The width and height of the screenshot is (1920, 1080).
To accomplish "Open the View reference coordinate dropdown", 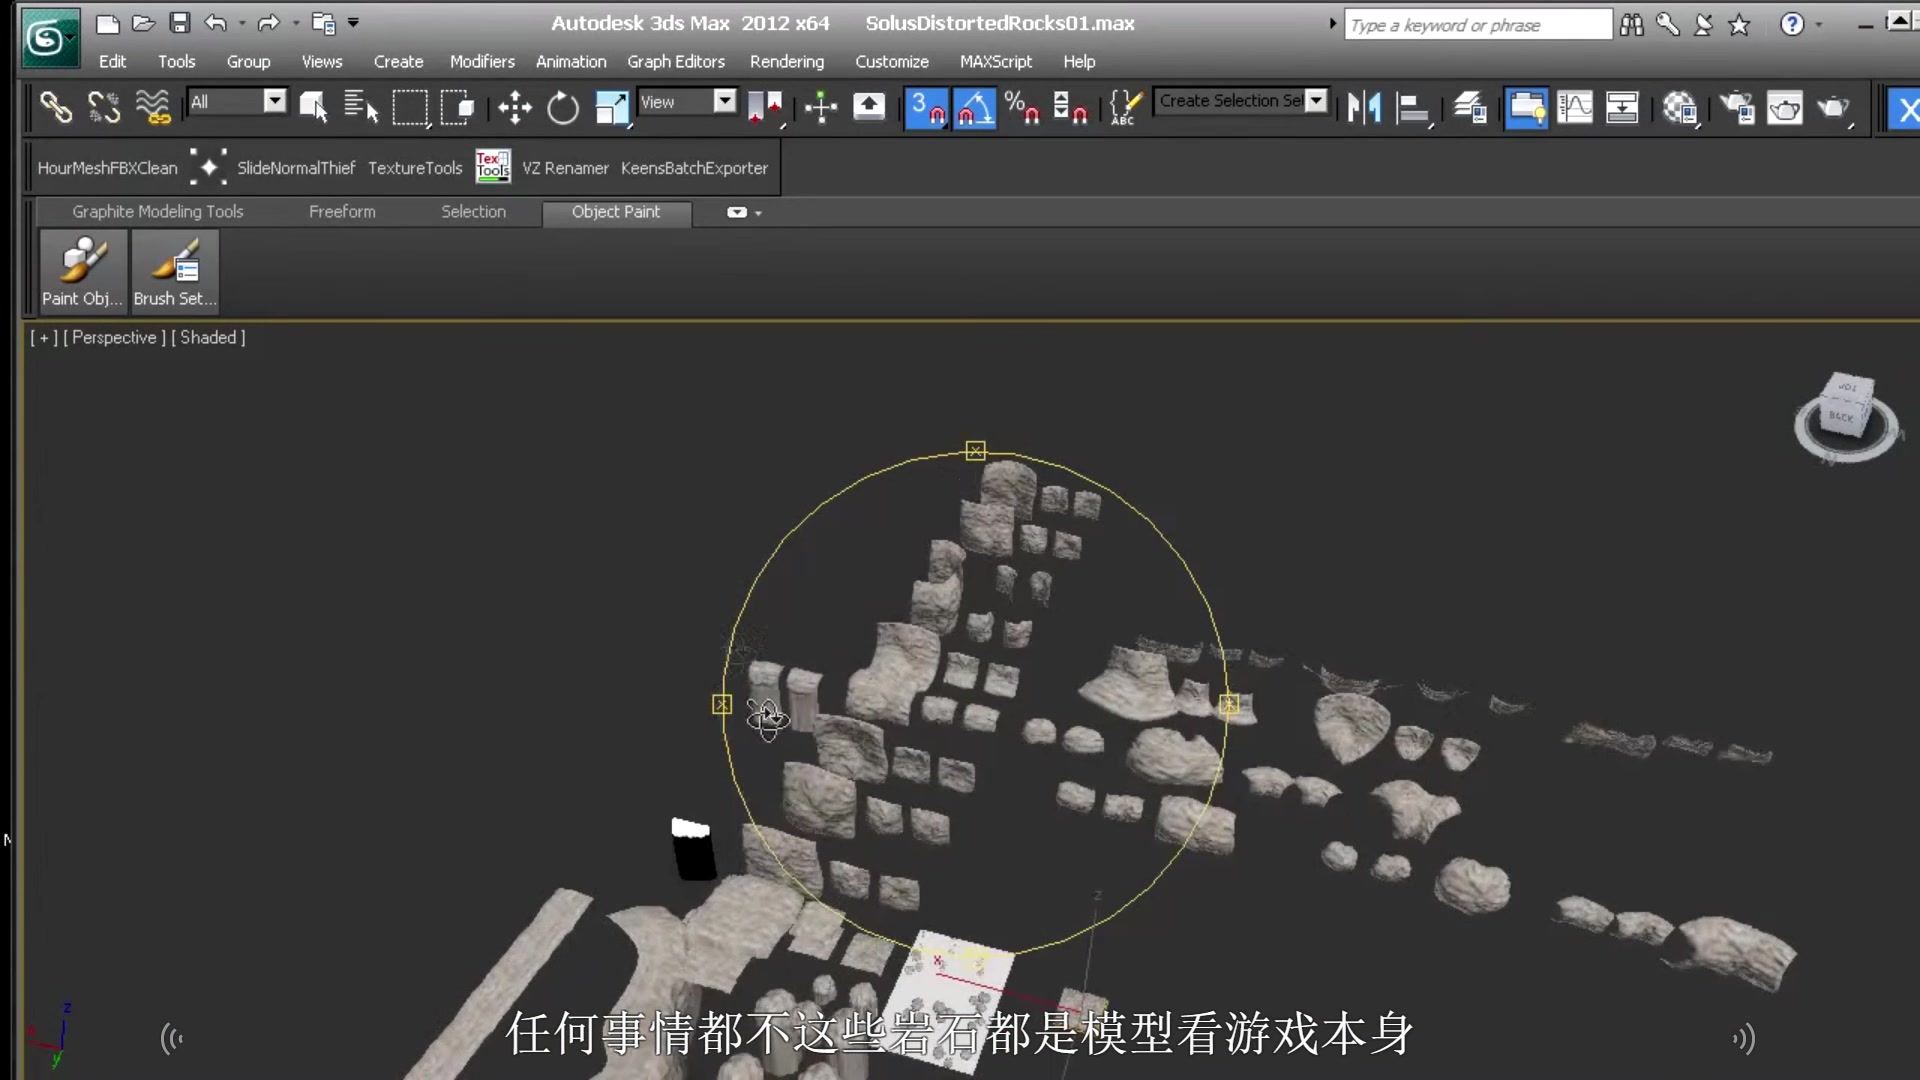I will tap(724, 101).
